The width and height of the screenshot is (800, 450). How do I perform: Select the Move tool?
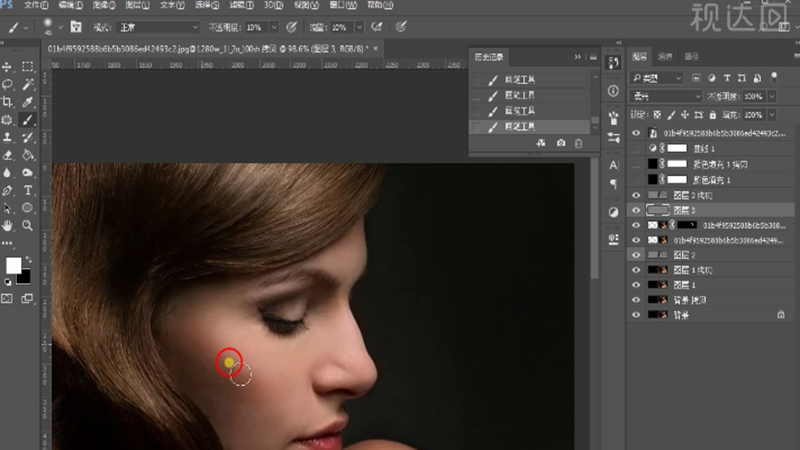[7, 67]
